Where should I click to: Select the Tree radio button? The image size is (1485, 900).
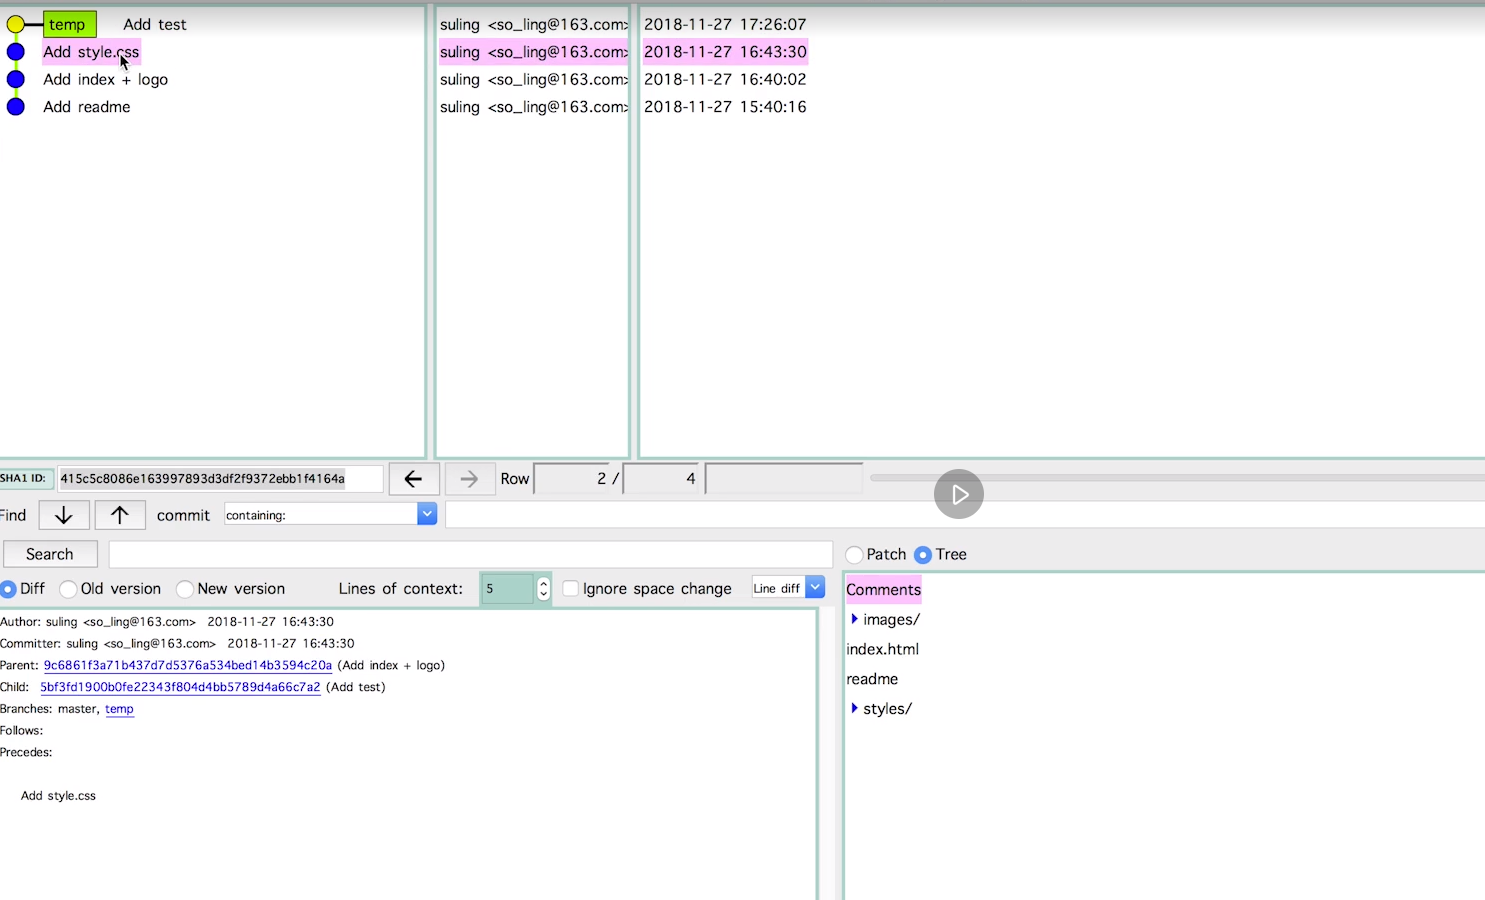(x=923, y=554)
